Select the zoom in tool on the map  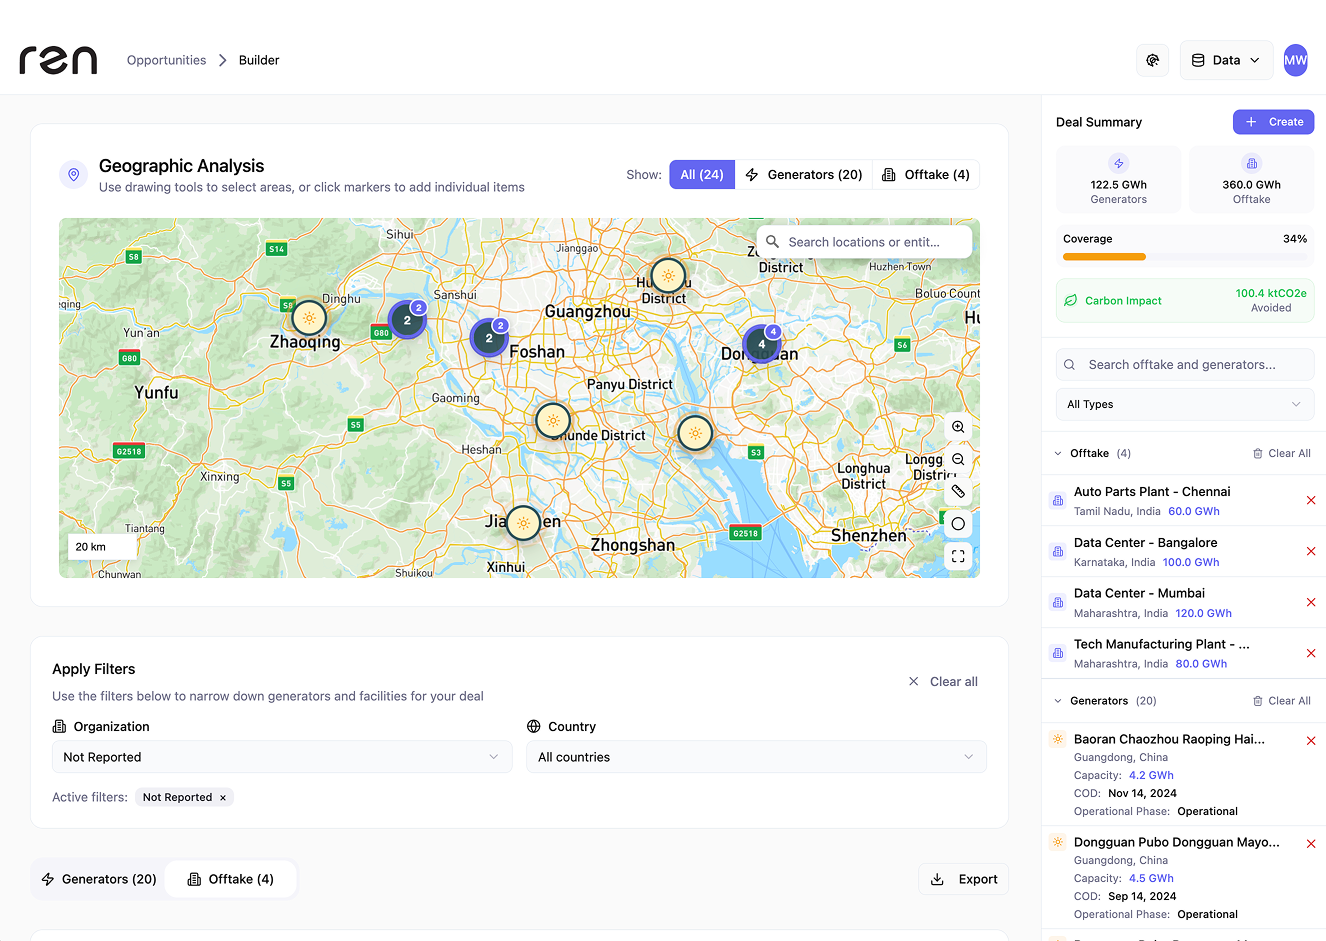[958, 427]
